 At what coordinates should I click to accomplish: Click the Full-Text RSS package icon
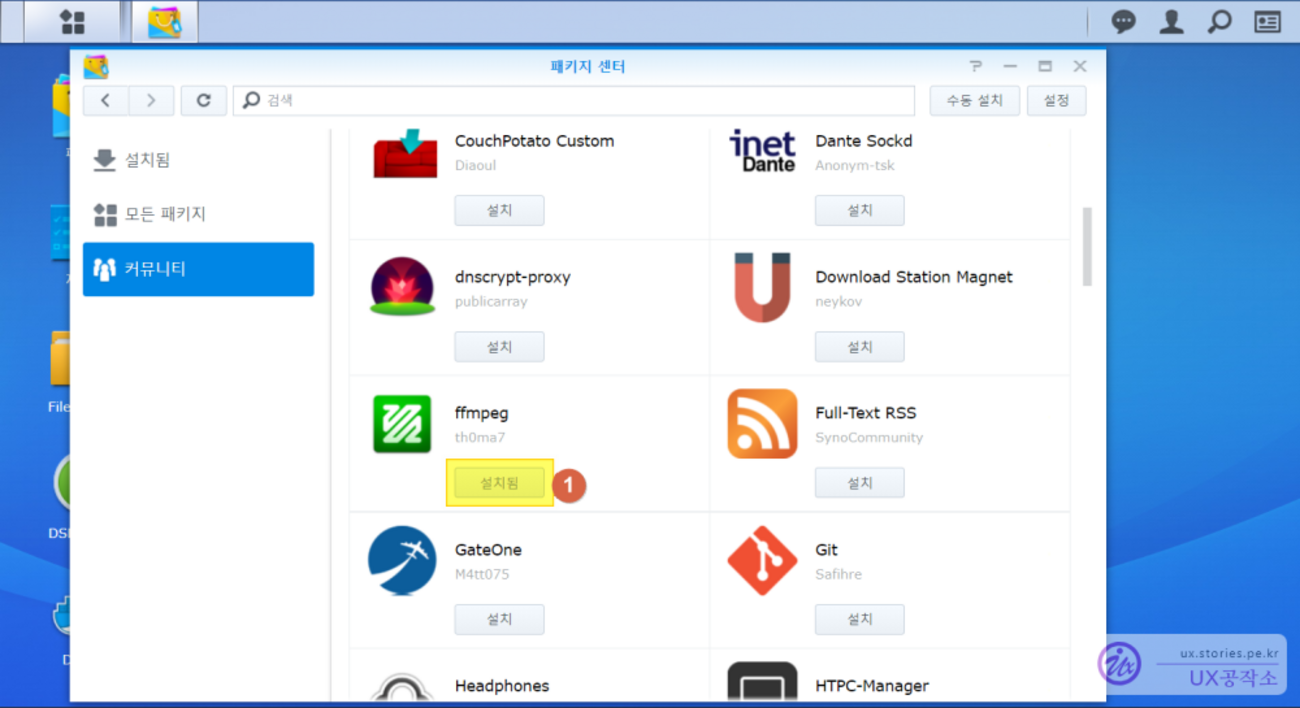(x=762, y=424)
